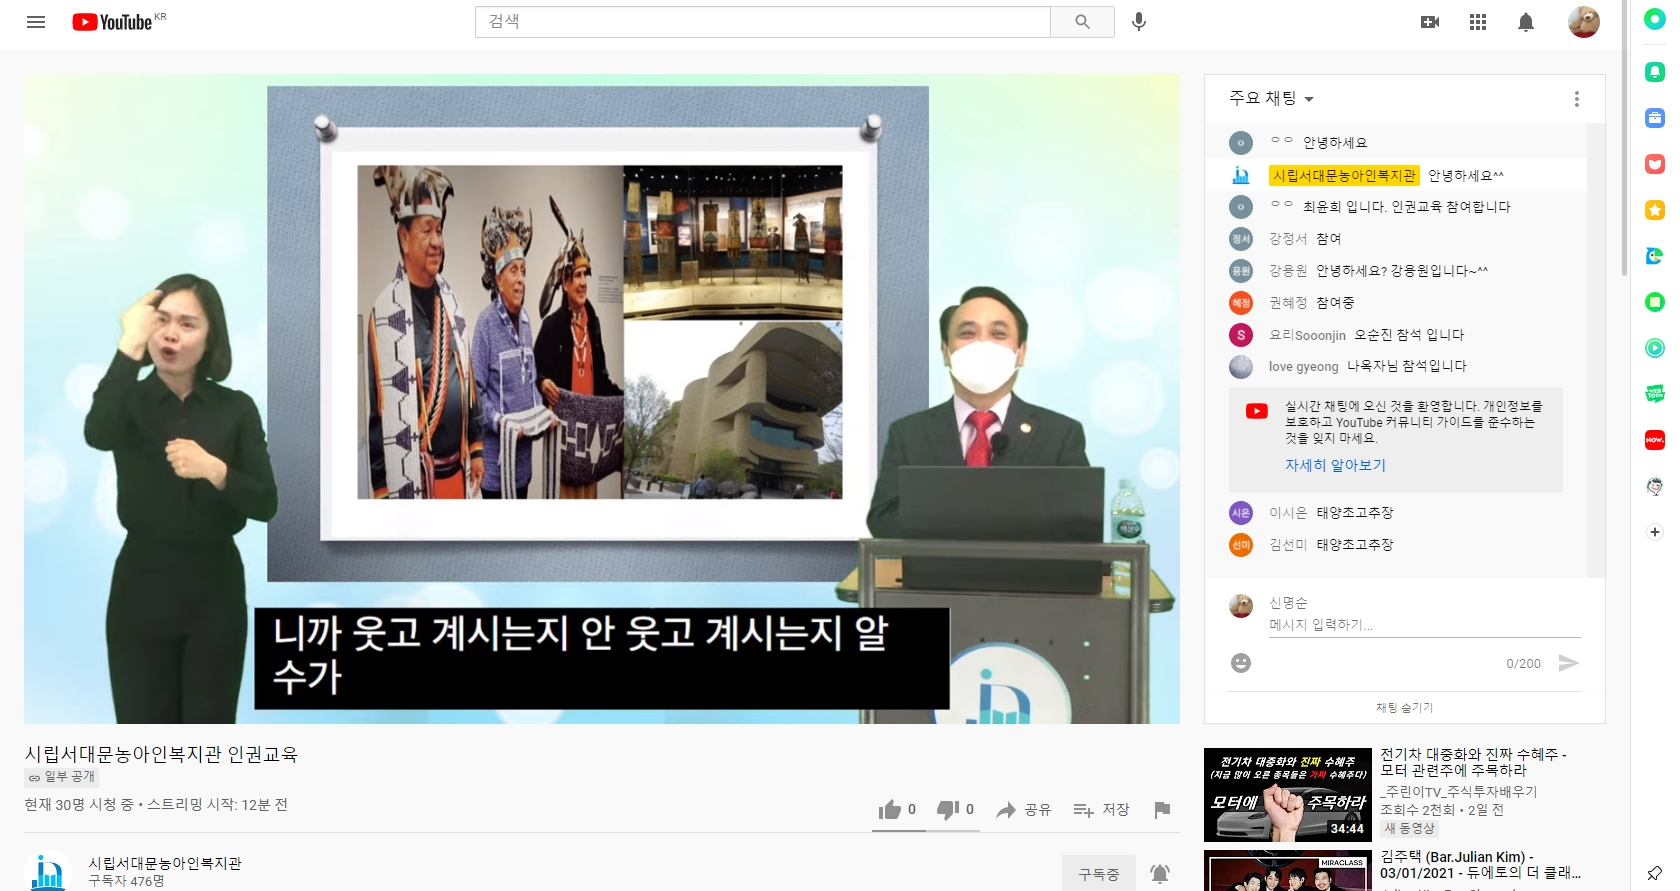Open the red Keep sidebar icon
This screenshot has height=891, width=1680.
pos(1655,164)
